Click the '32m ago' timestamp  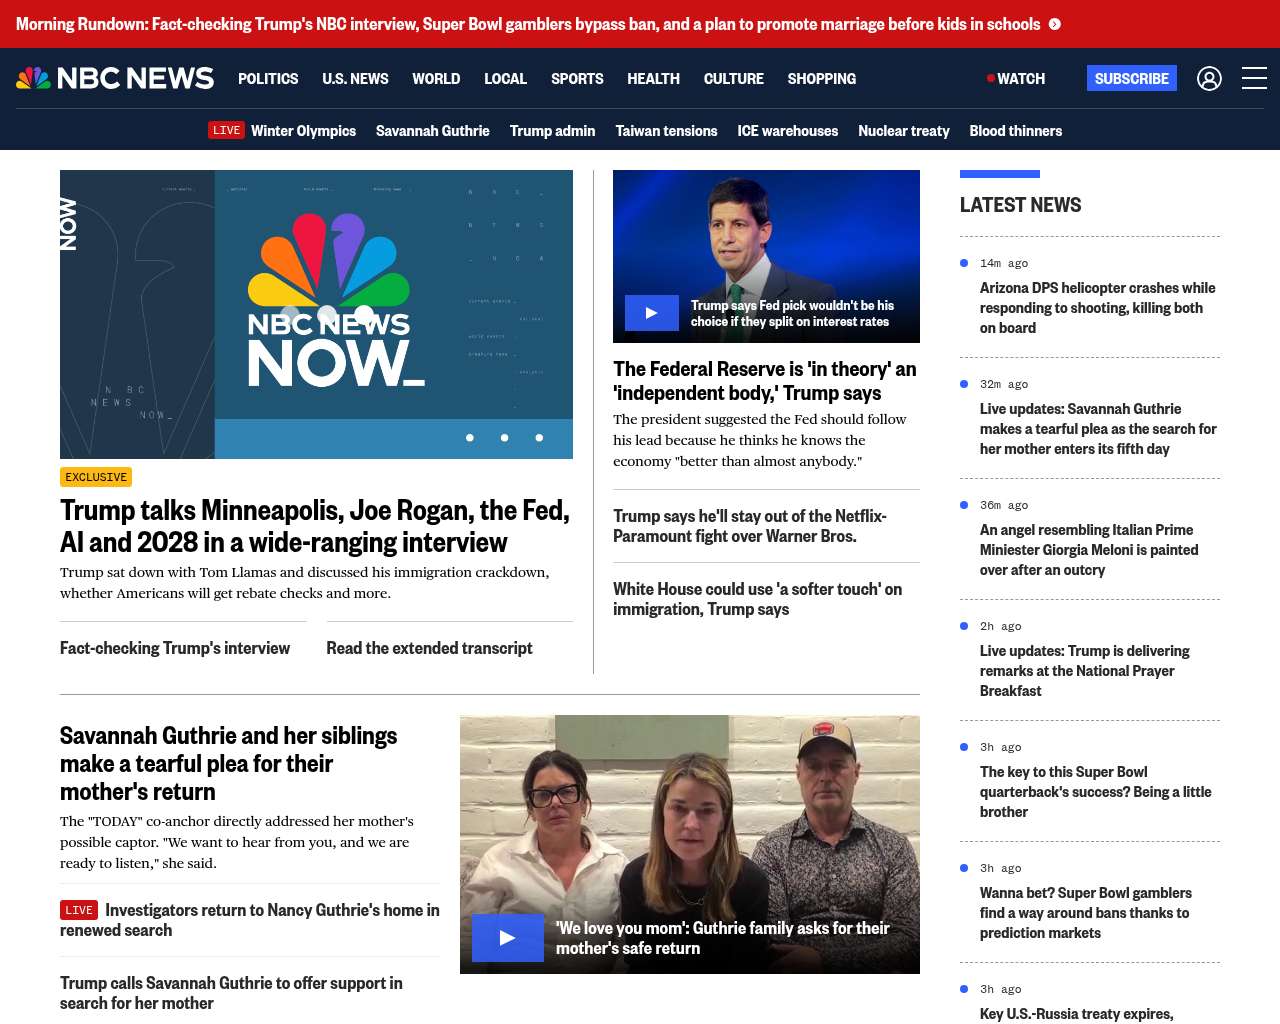click(1004, 384)
